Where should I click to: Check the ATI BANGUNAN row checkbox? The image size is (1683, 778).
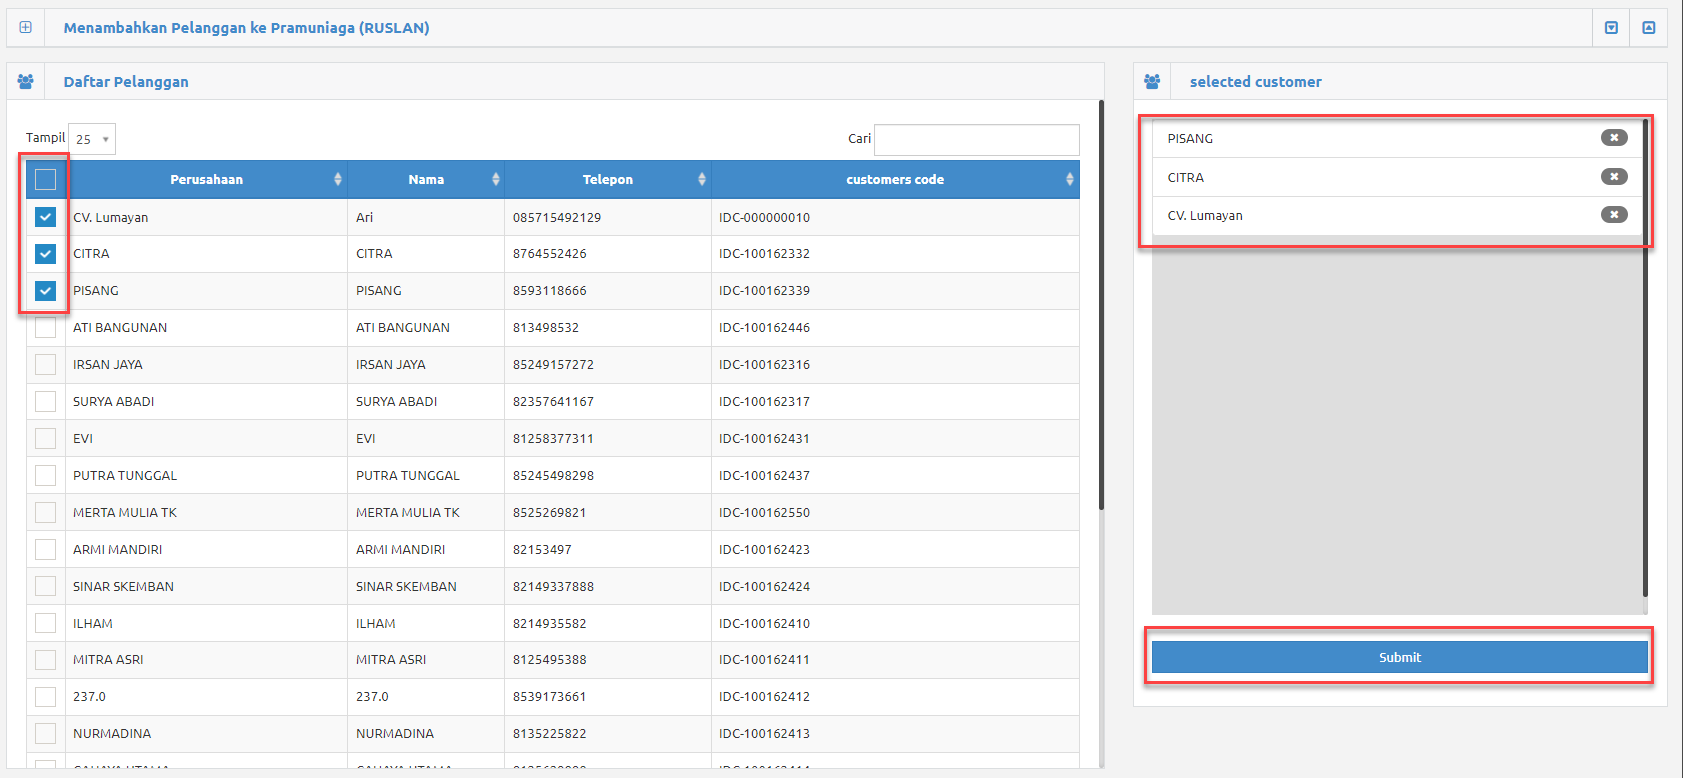point(45,328)
